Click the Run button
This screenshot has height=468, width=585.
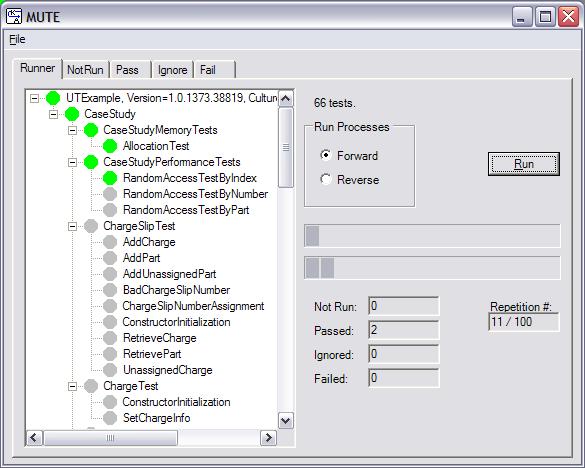(x=524, y=164)
